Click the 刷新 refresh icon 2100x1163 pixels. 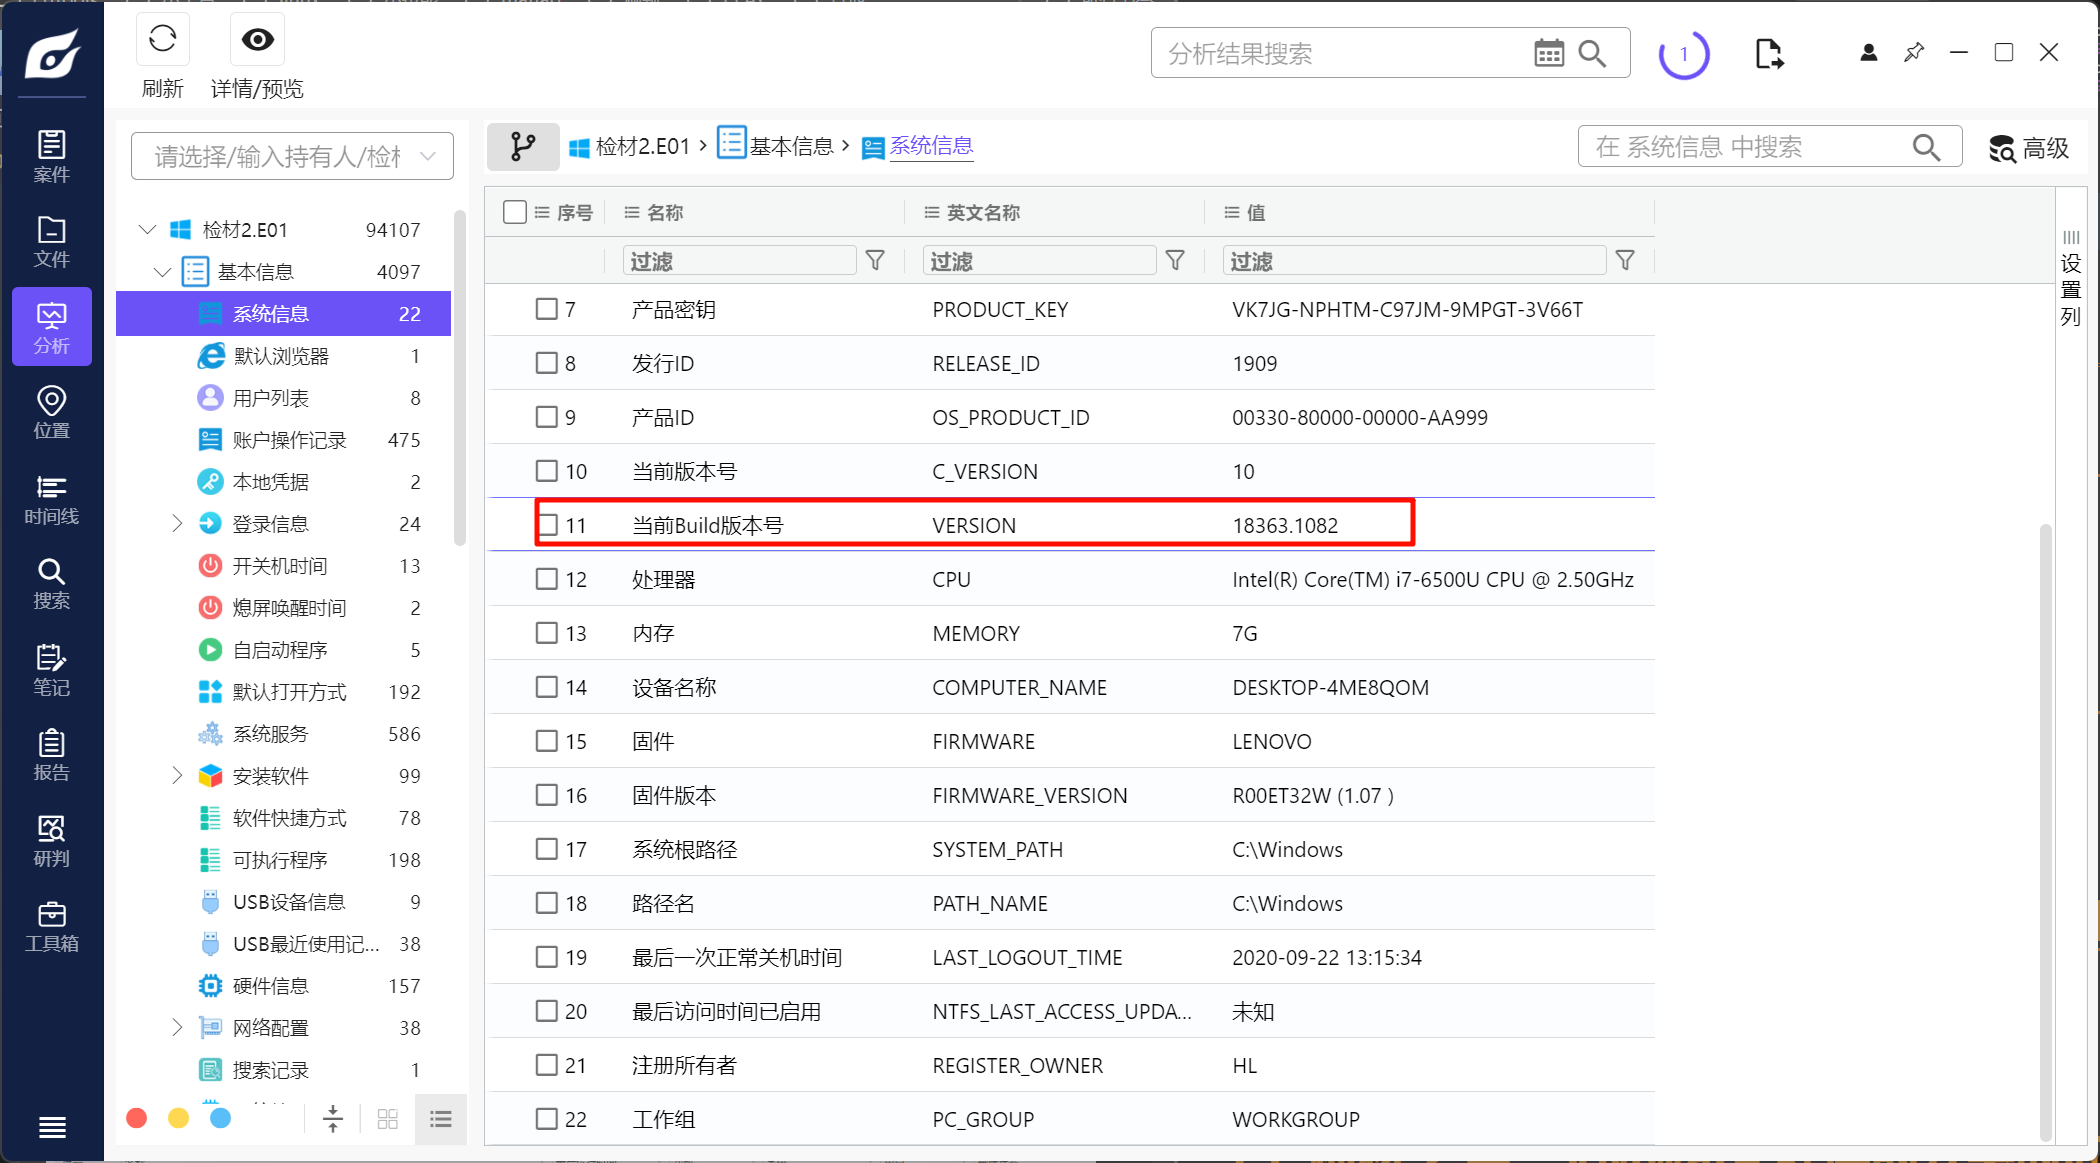pyautogui.click(x=162, y=40)
